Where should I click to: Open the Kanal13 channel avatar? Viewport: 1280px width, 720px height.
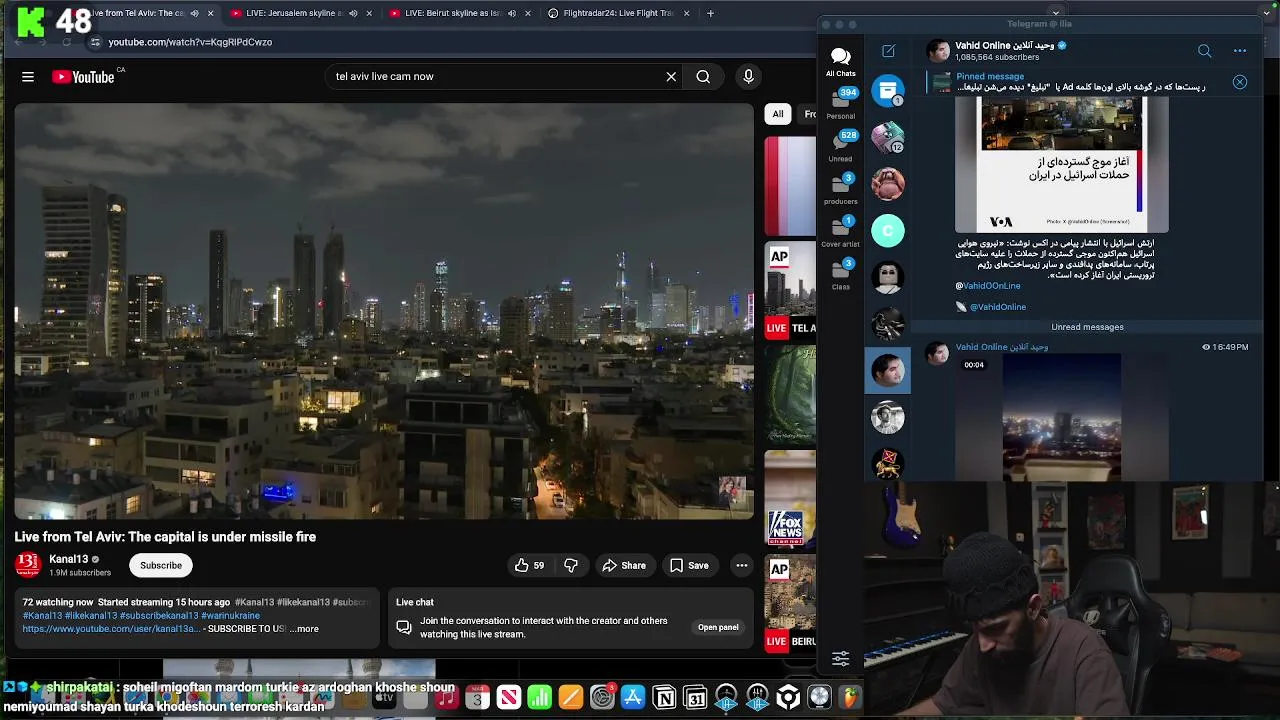28,565
